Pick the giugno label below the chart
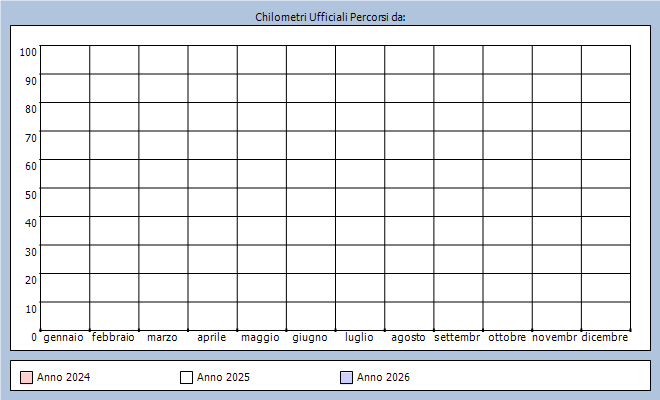Viewport: 660px width, 400px height. pos(310,338)
